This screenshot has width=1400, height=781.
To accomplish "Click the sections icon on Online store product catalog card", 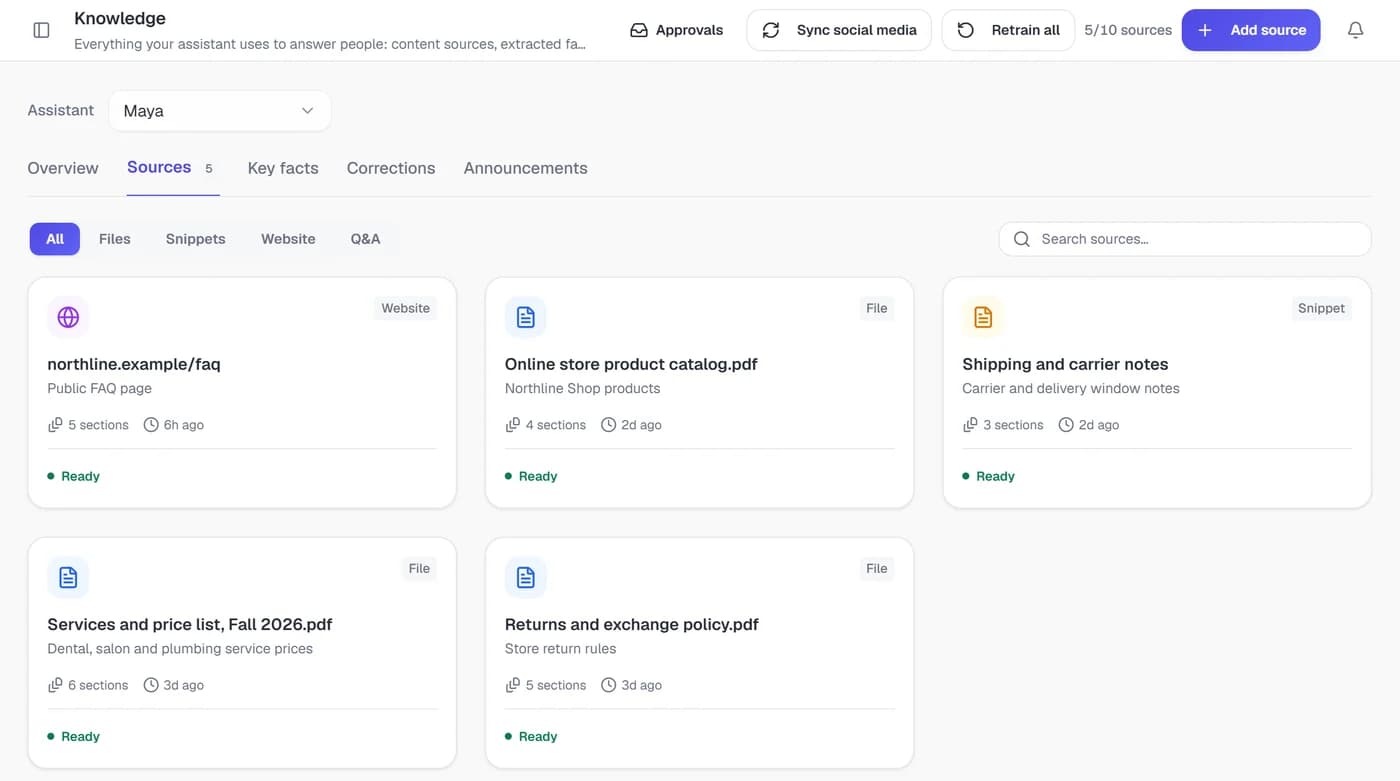I will click(x=513, y=425).
